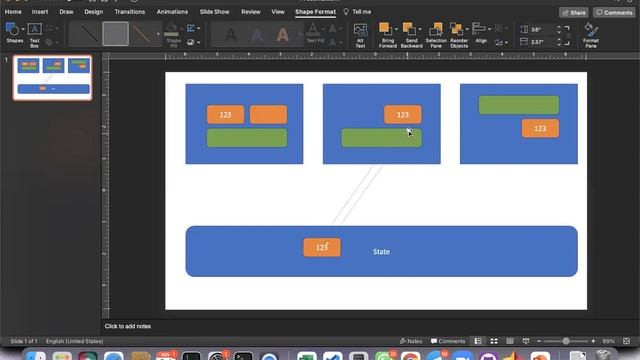Expand the Shapes dropdown arrow

tap(23, 29)
